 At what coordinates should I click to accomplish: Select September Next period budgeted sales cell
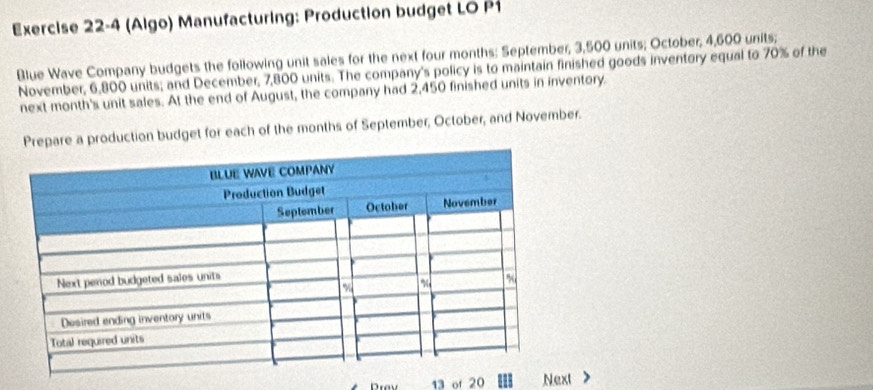click(303, 270)
